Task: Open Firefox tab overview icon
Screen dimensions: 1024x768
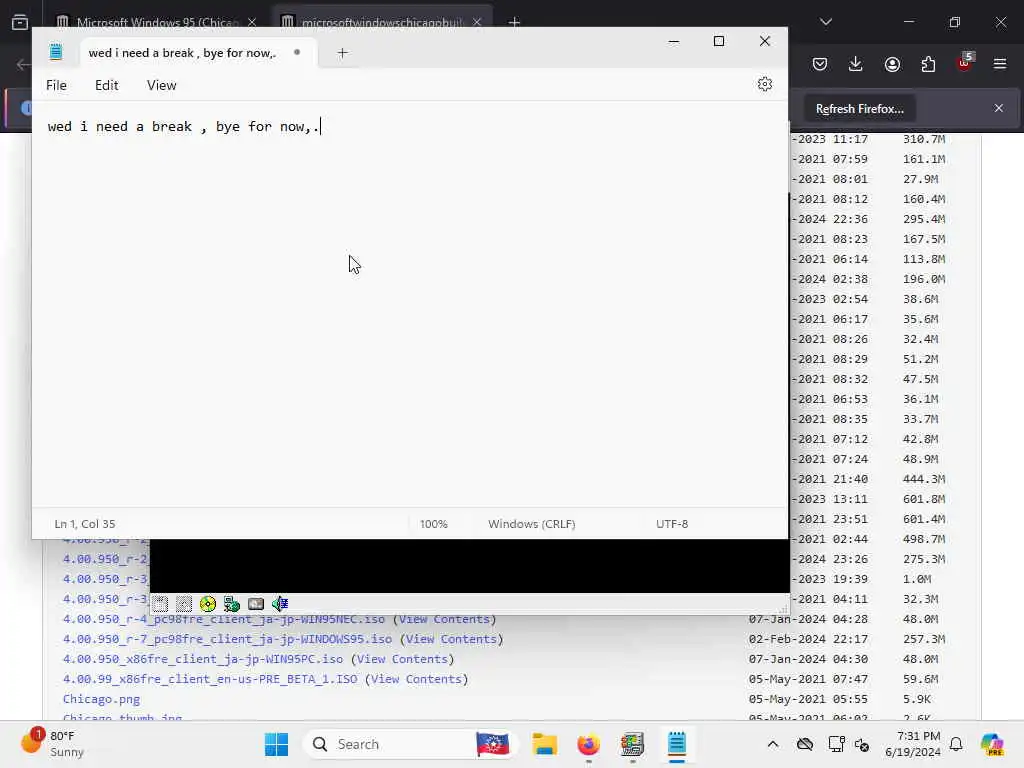Action: tap(20, 22)
